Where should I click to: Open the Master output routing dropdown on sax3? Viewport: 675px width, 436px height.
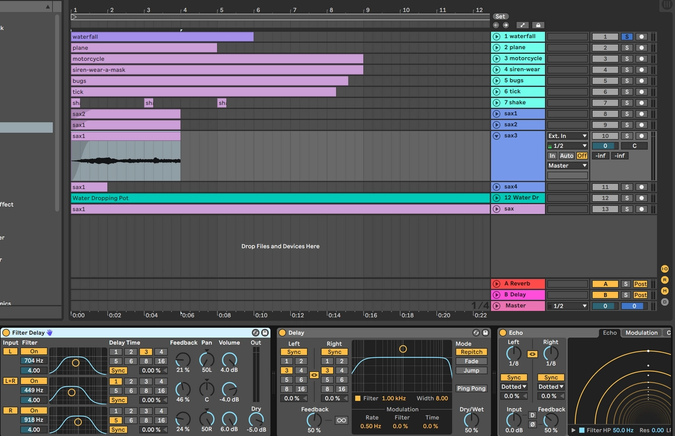[565, 166]
